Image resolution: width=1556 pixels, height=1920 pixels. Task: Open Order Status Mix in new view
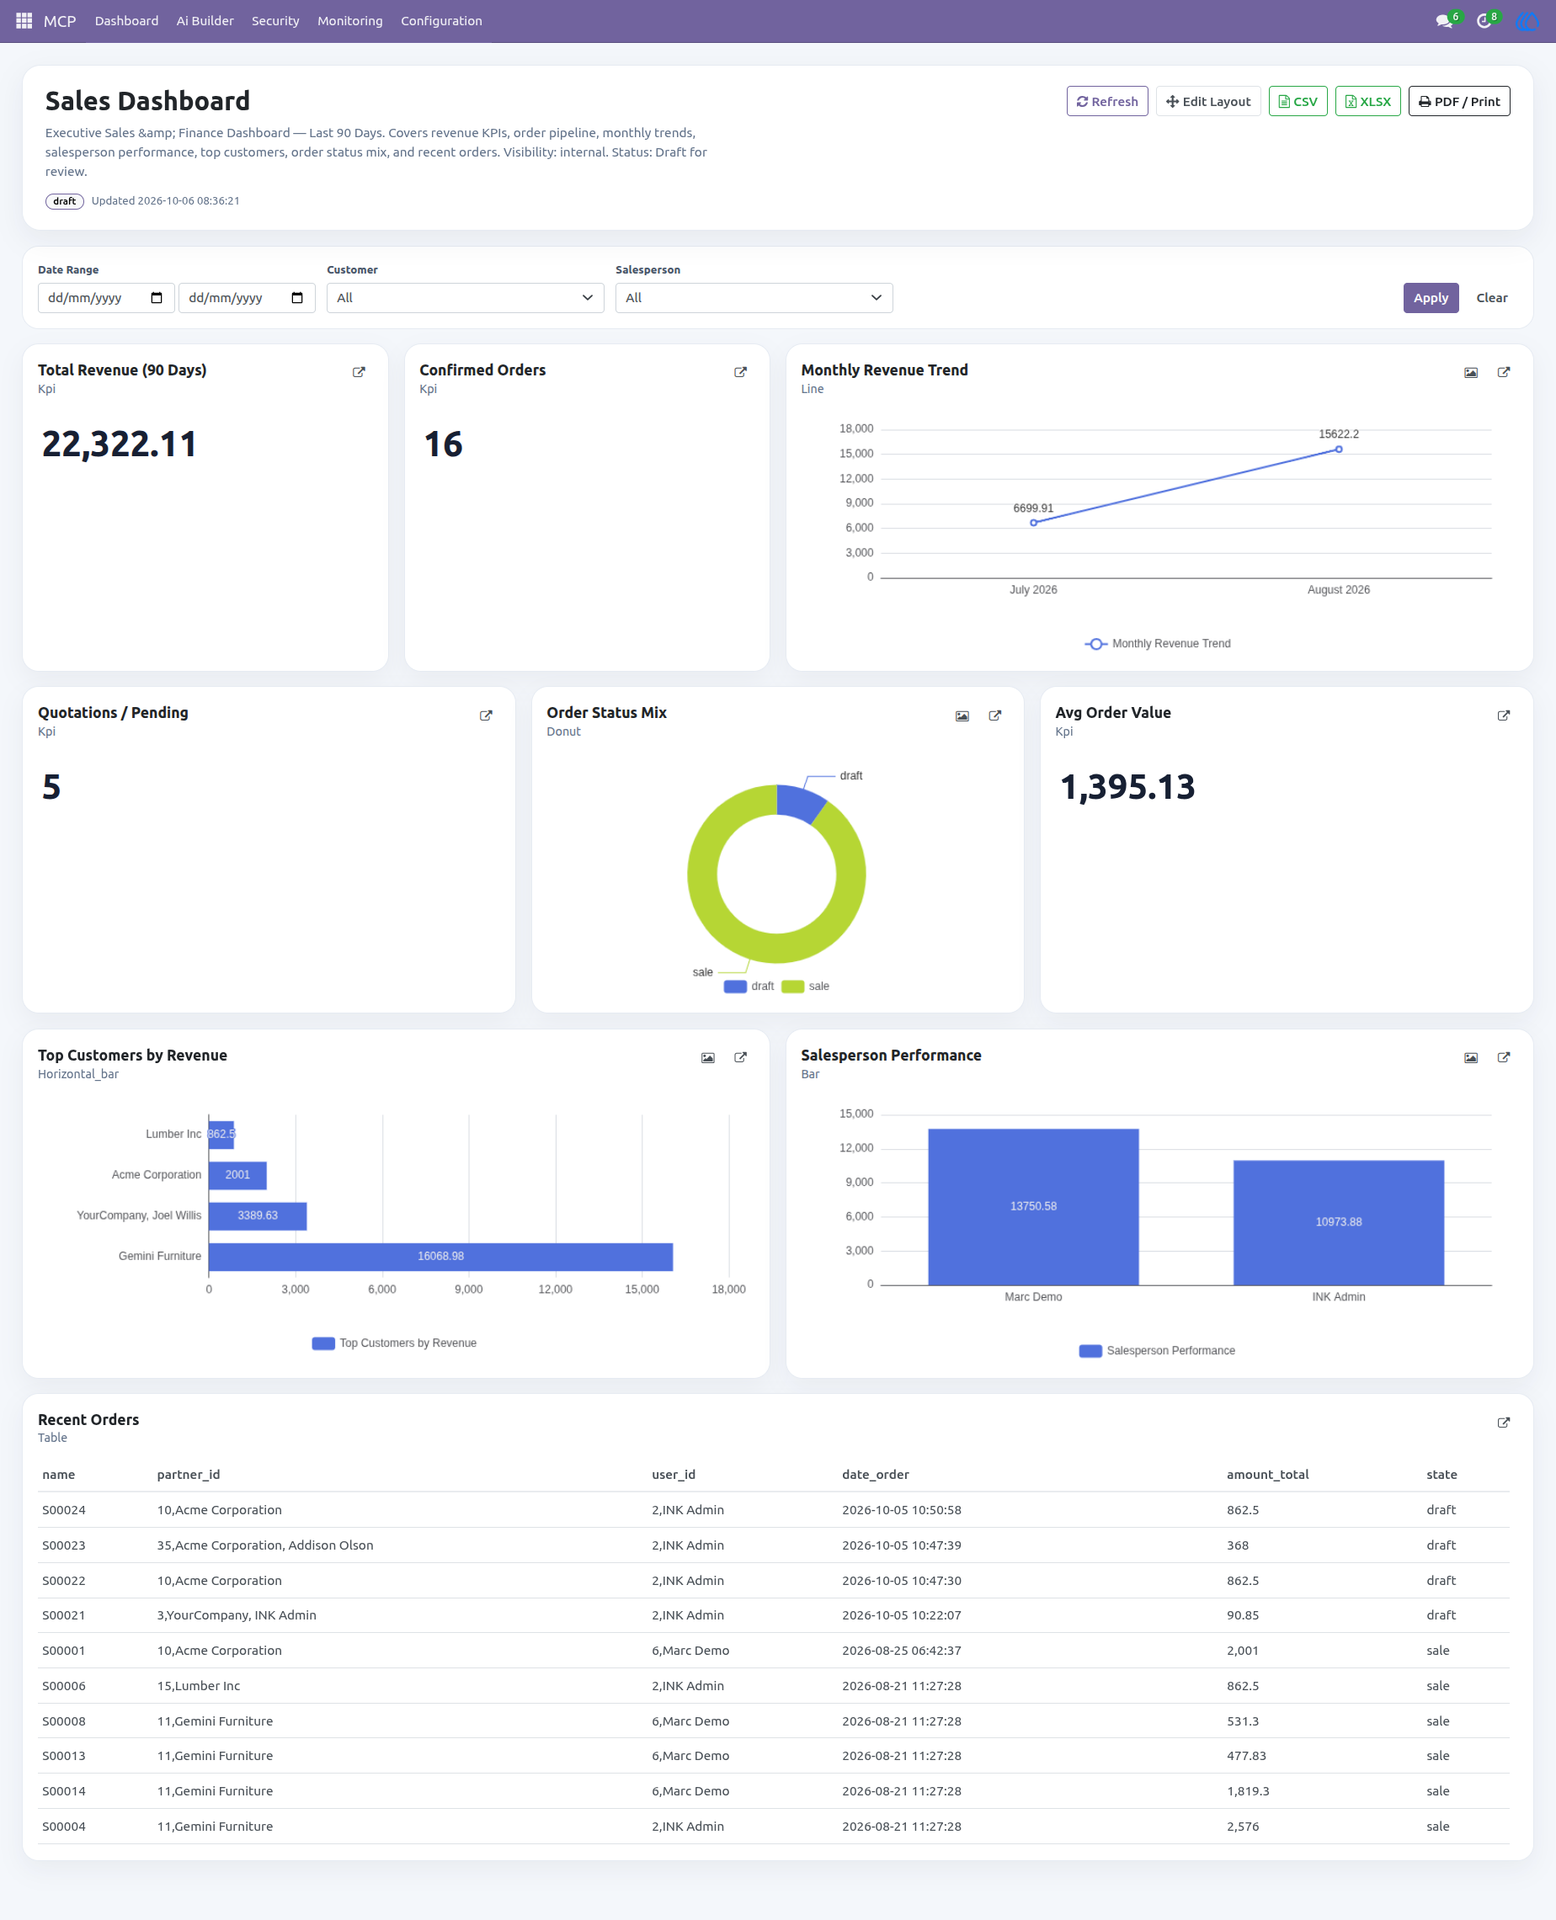pyautogui.click(x=995, y=715)
